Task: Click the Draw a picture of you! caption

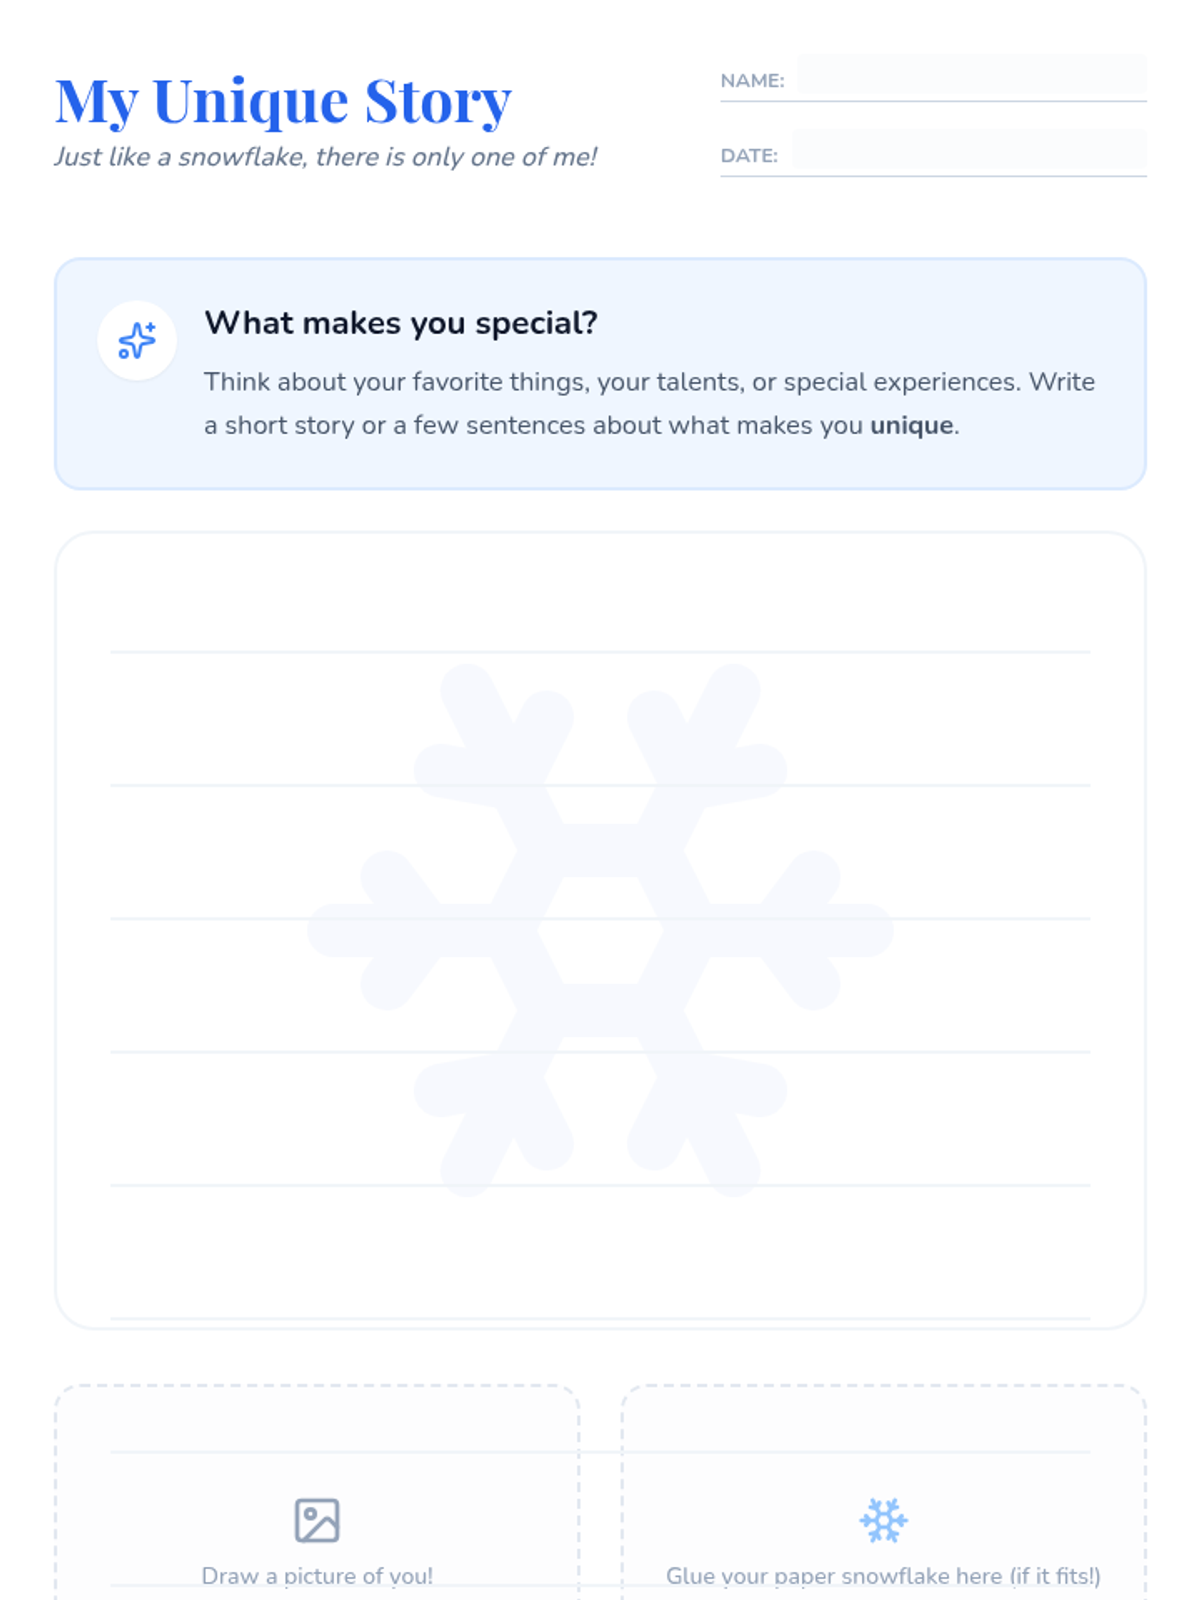Action: pyautogui.click(x=317, y=1576)
